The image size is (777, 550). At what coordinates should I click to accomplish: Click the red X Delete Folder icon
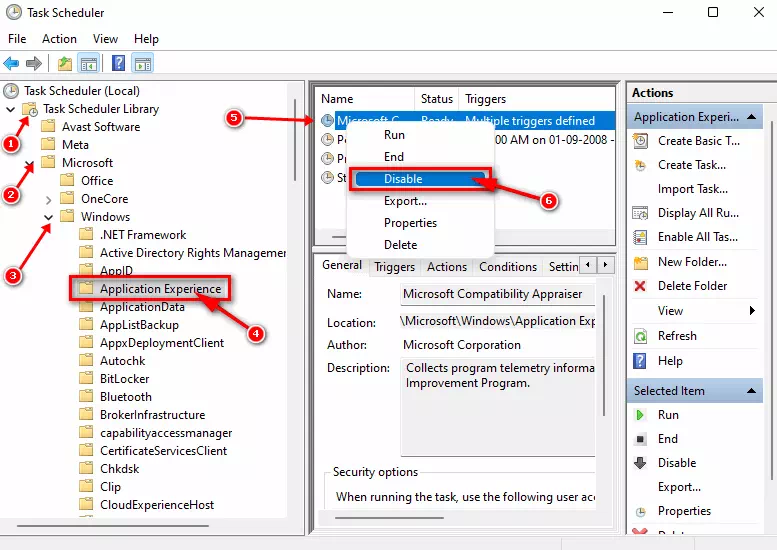640,286
